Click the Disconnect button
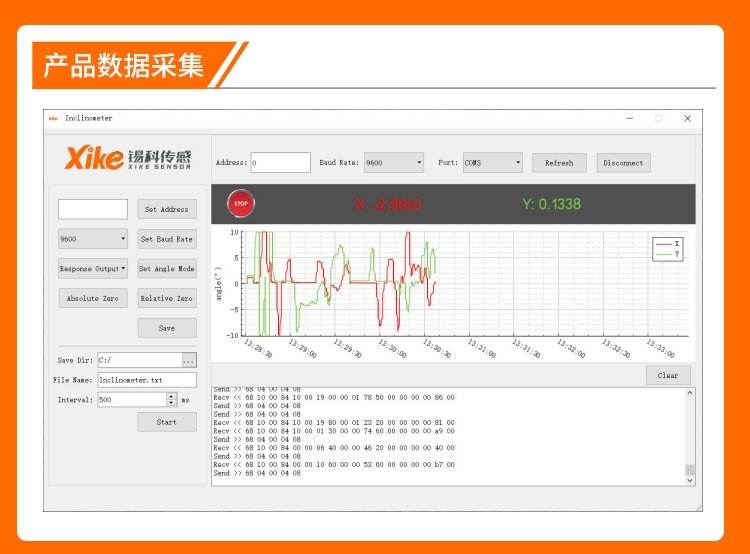 [623, 162]
